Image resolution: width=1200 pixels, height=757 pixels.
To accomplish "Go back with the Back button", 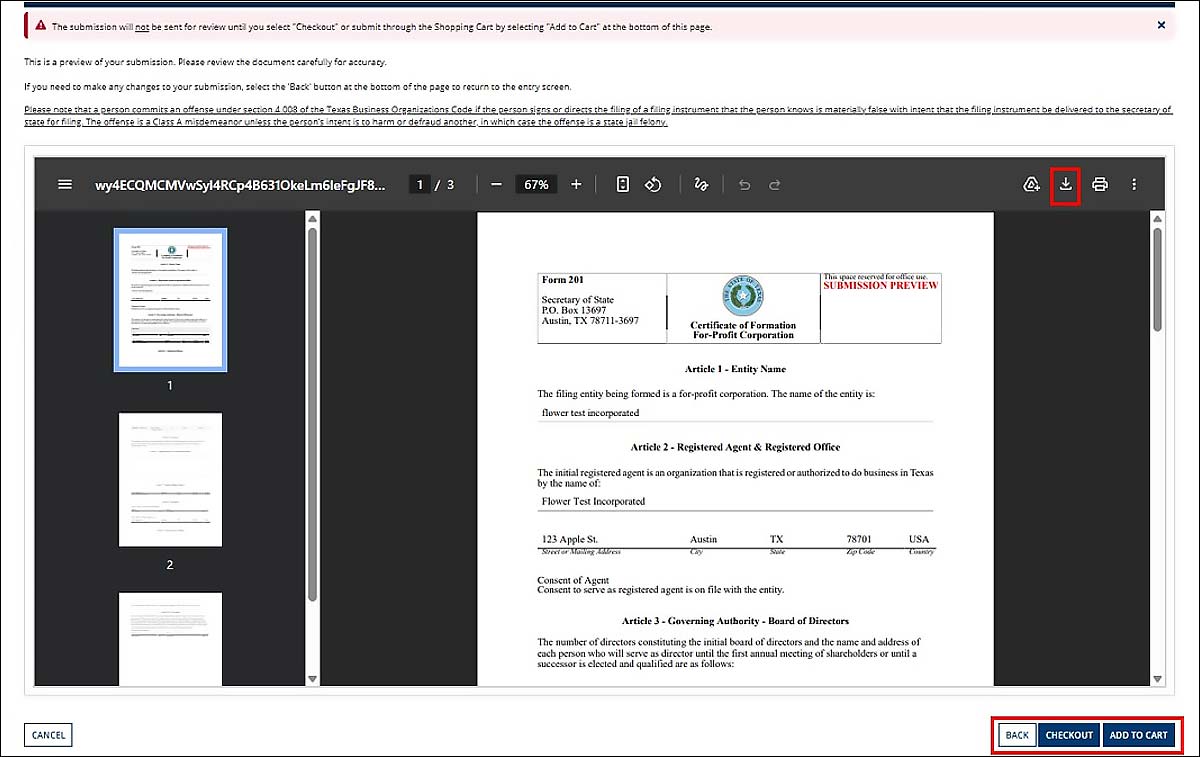I will pos(1017,735).
